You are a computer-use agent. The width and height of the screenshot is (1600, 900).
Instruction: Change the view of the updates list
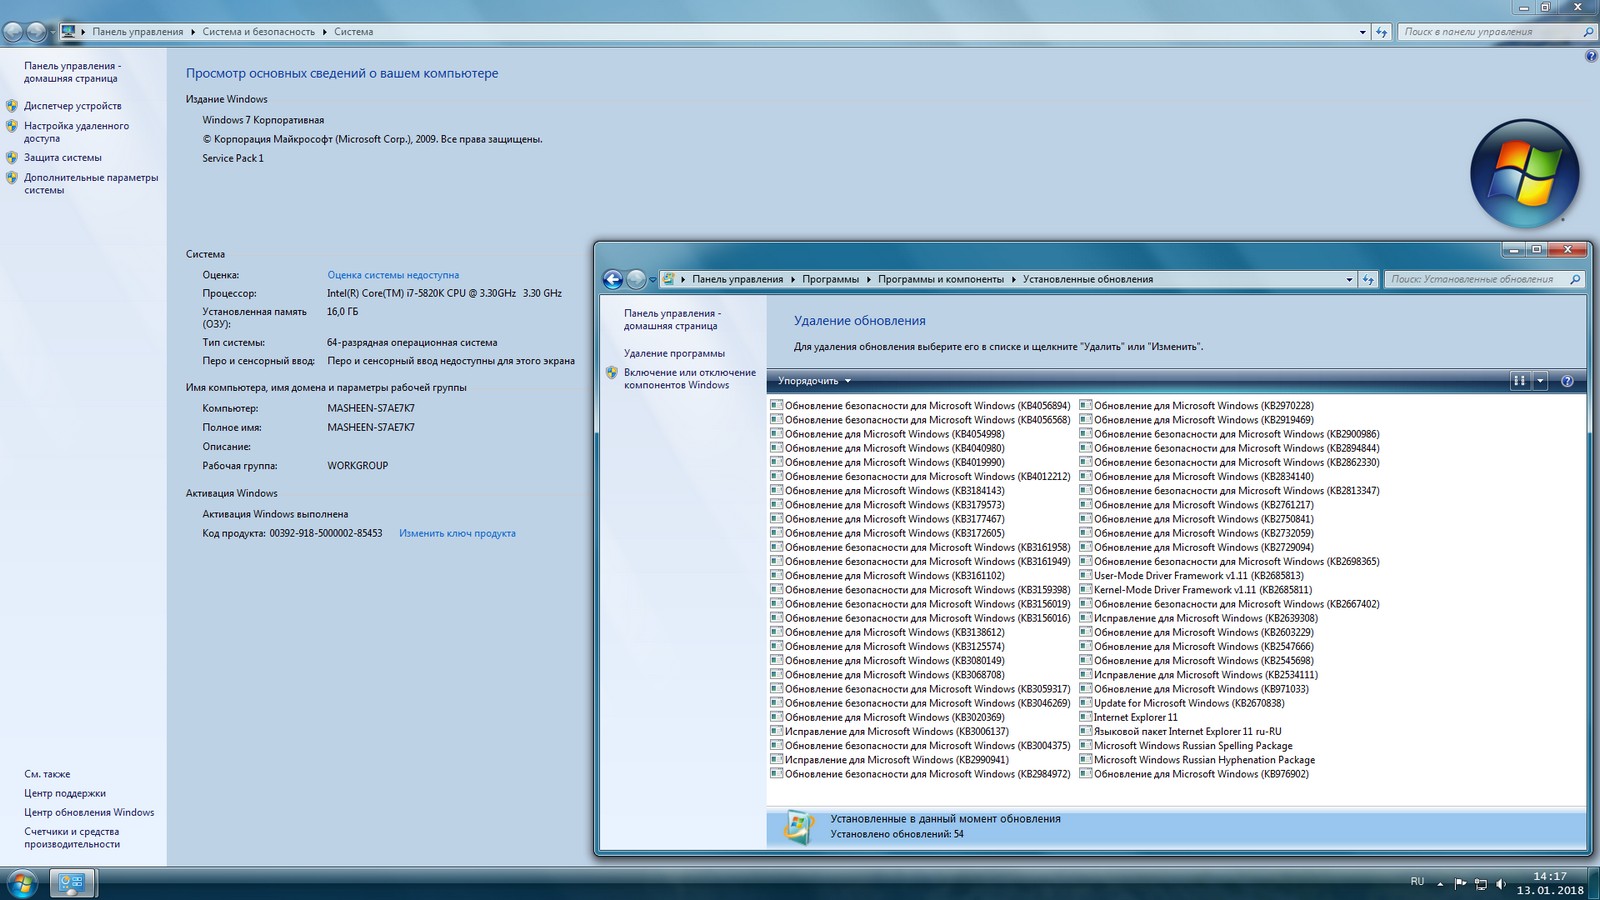[1519, 381]
